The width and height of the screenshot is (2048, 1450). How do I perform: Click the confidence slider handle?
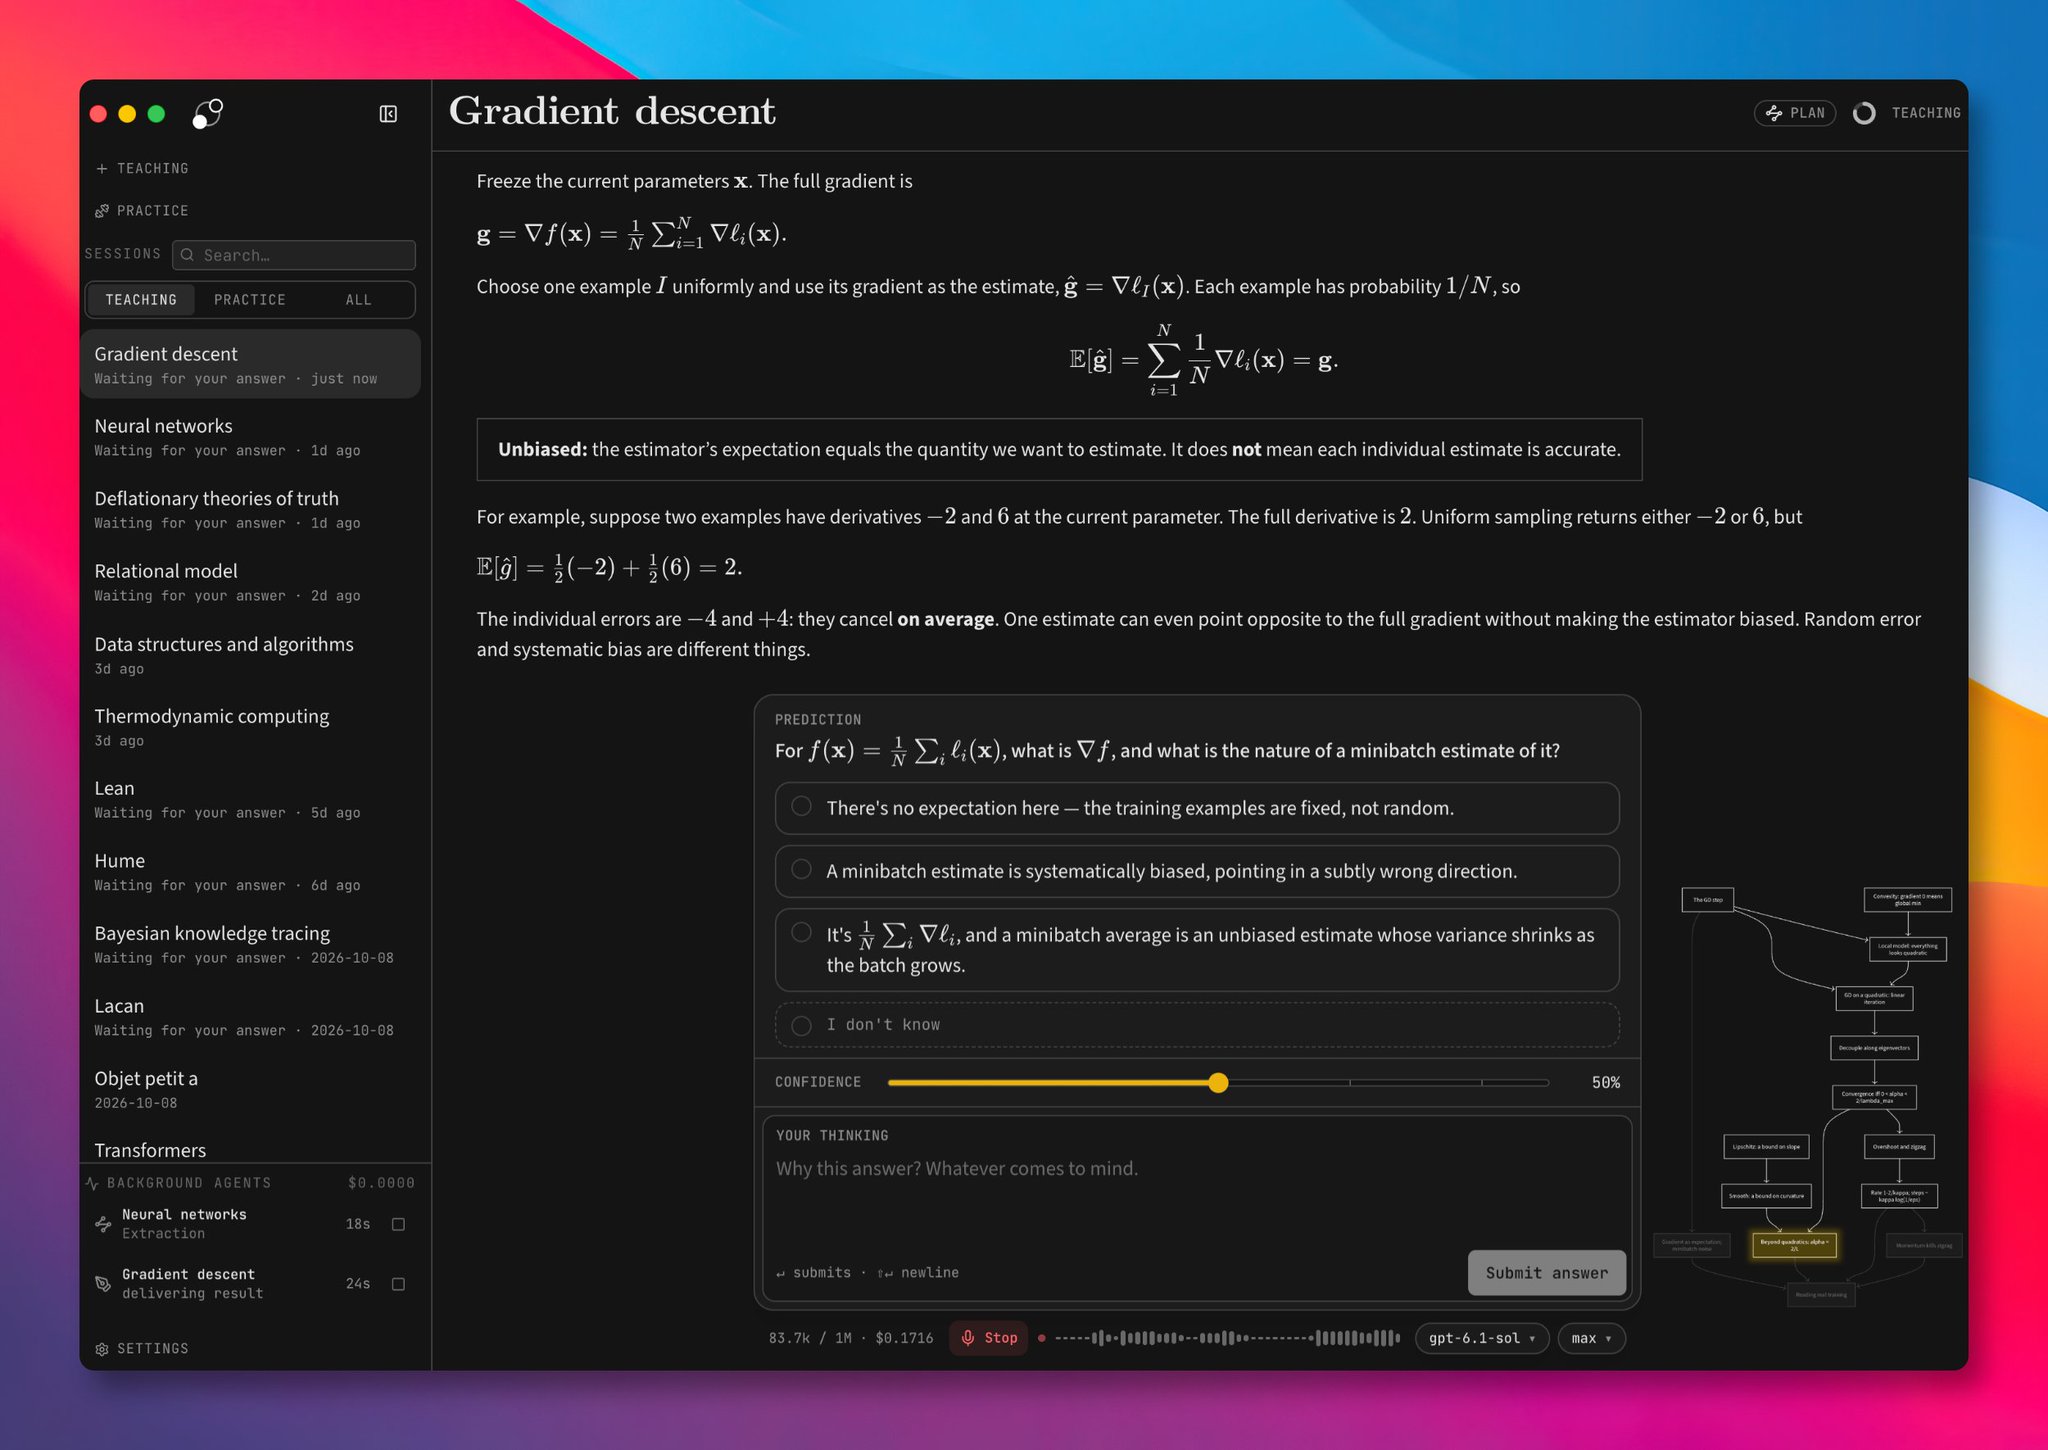coord(1218,1083)
